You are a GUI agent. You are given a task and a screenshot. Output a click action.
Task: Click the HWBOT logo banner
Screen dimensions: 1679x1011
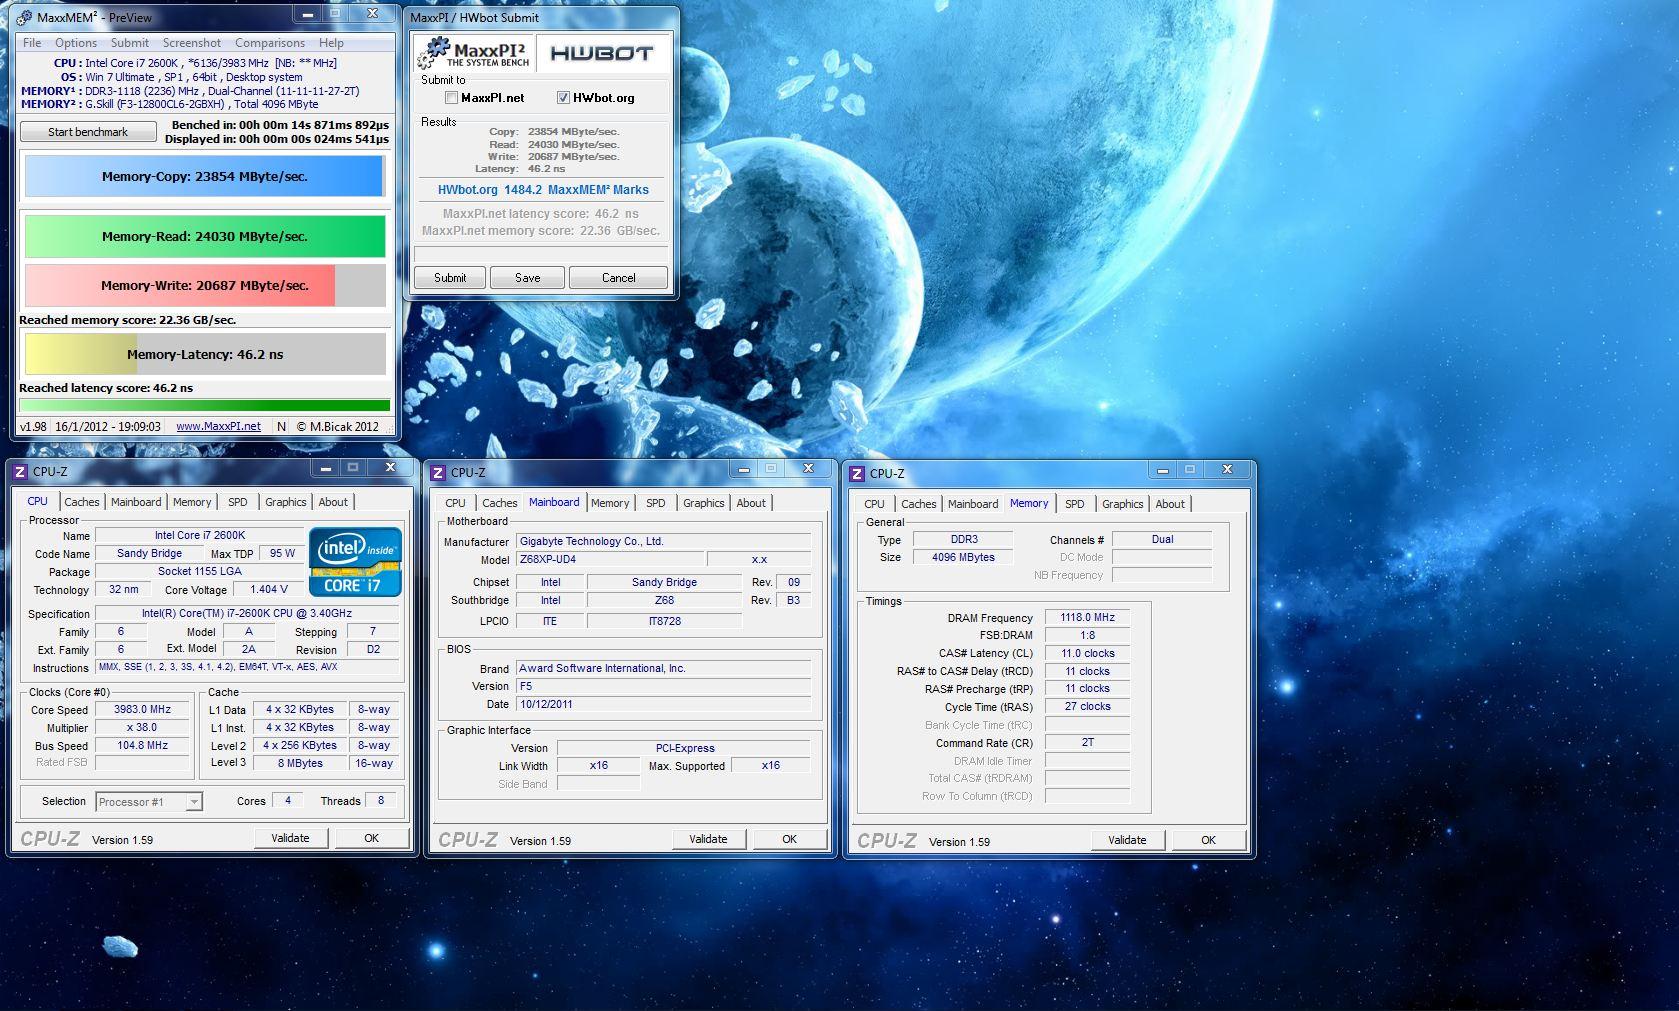point(602,53)
